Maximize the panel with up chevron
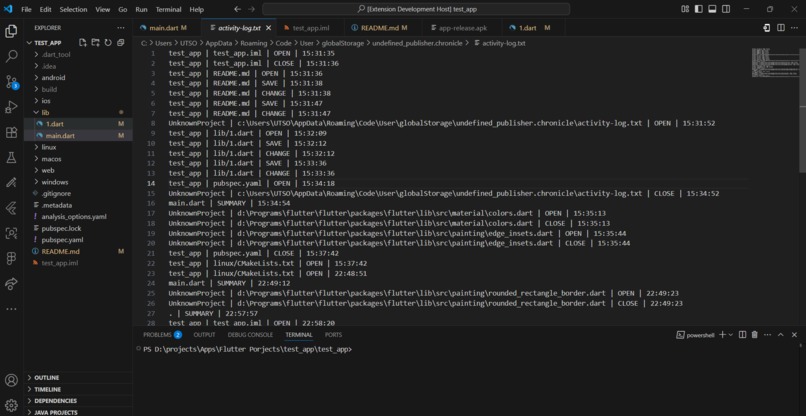Image resolution: width=806 pixels, height=416 pixels. coord(780,335)
